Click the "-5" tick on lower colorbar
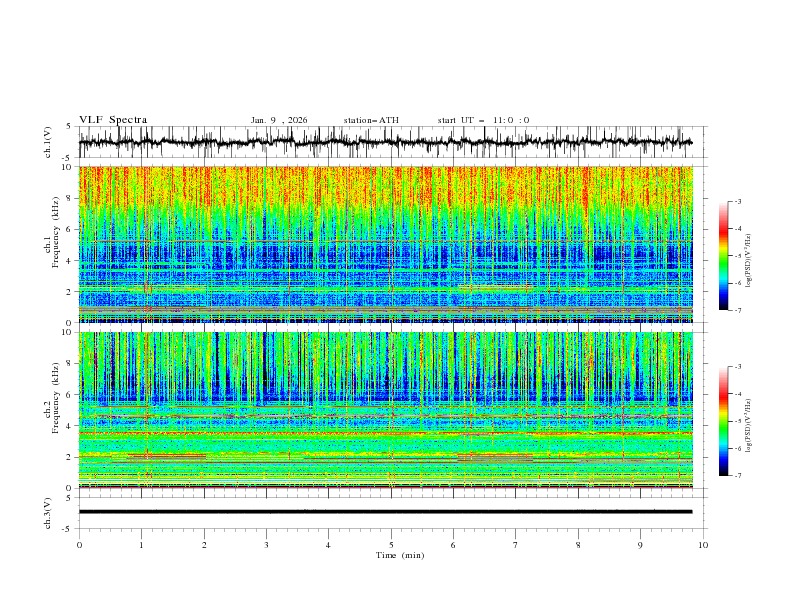The height and width of the screenshot is (612, 792). click(737, 421)
